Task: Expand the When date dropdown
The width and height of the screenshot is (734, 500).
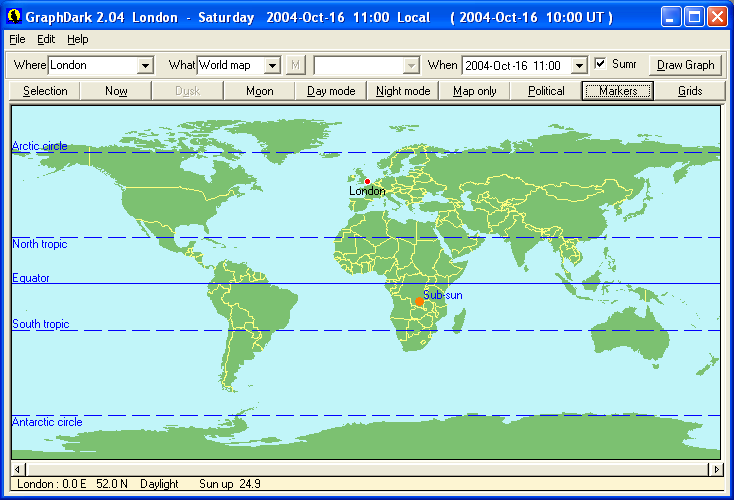Action: [578, 65]
